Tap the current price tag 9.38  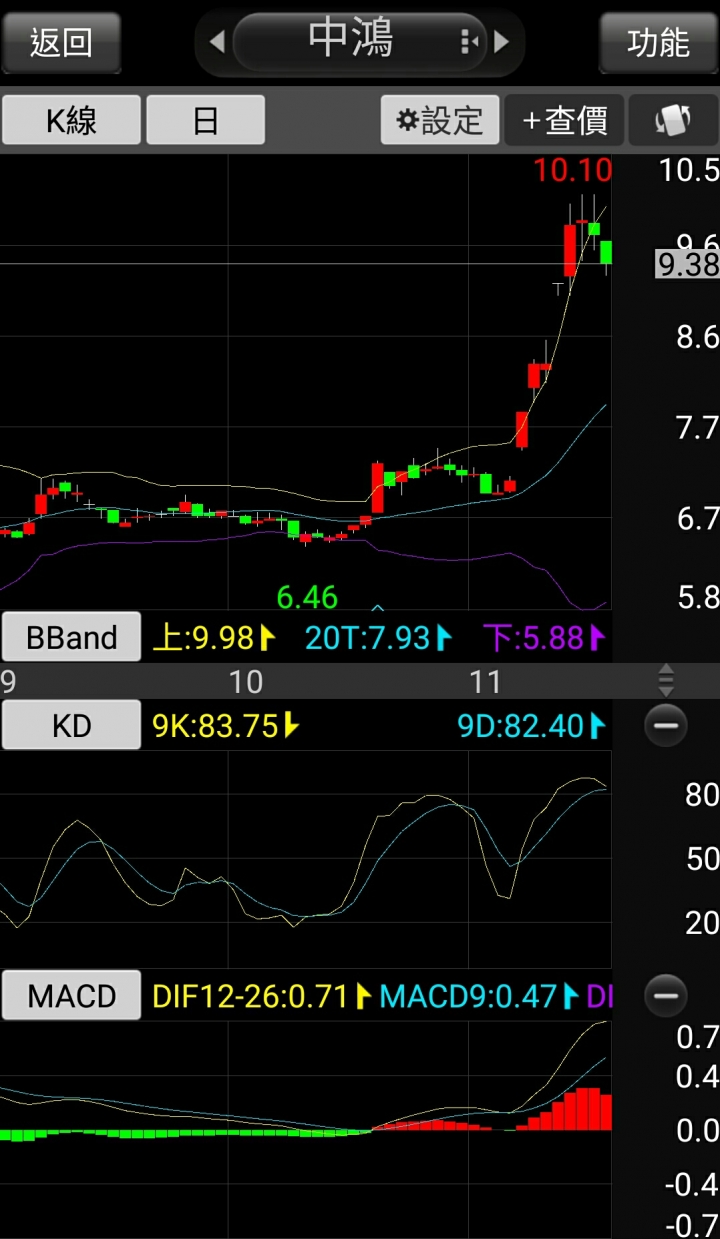(687, 264)
